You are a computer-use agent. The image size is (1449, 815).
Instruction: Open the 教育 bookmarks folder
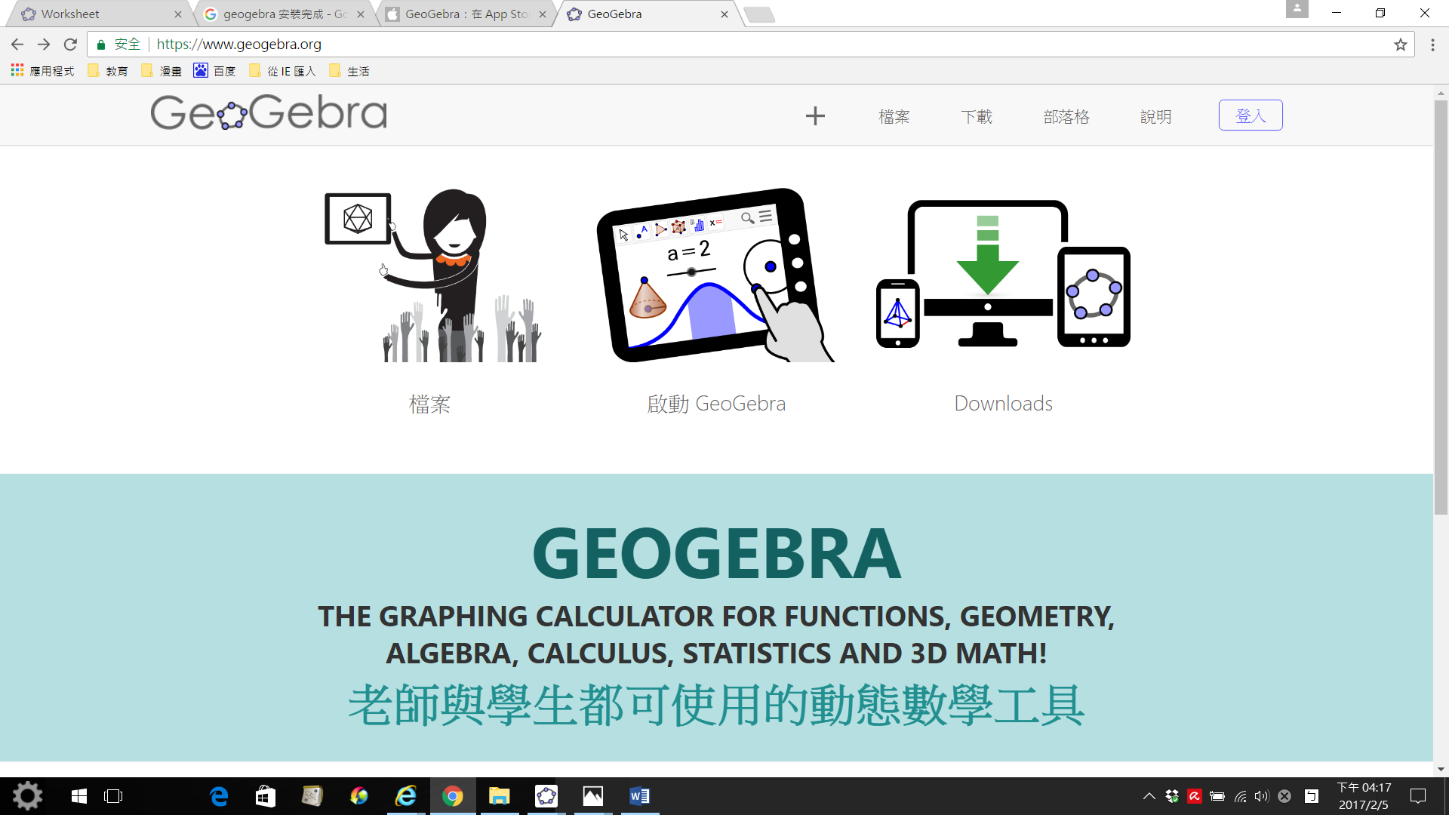pyautogui.click(x=108, y=71)
